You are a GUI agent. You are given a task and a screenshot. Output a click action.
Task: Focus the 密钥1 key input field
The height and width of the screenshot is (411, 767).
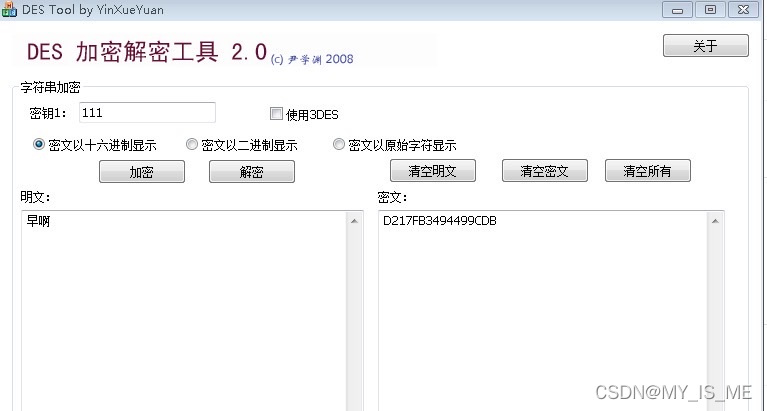click(x=147, y=113)
